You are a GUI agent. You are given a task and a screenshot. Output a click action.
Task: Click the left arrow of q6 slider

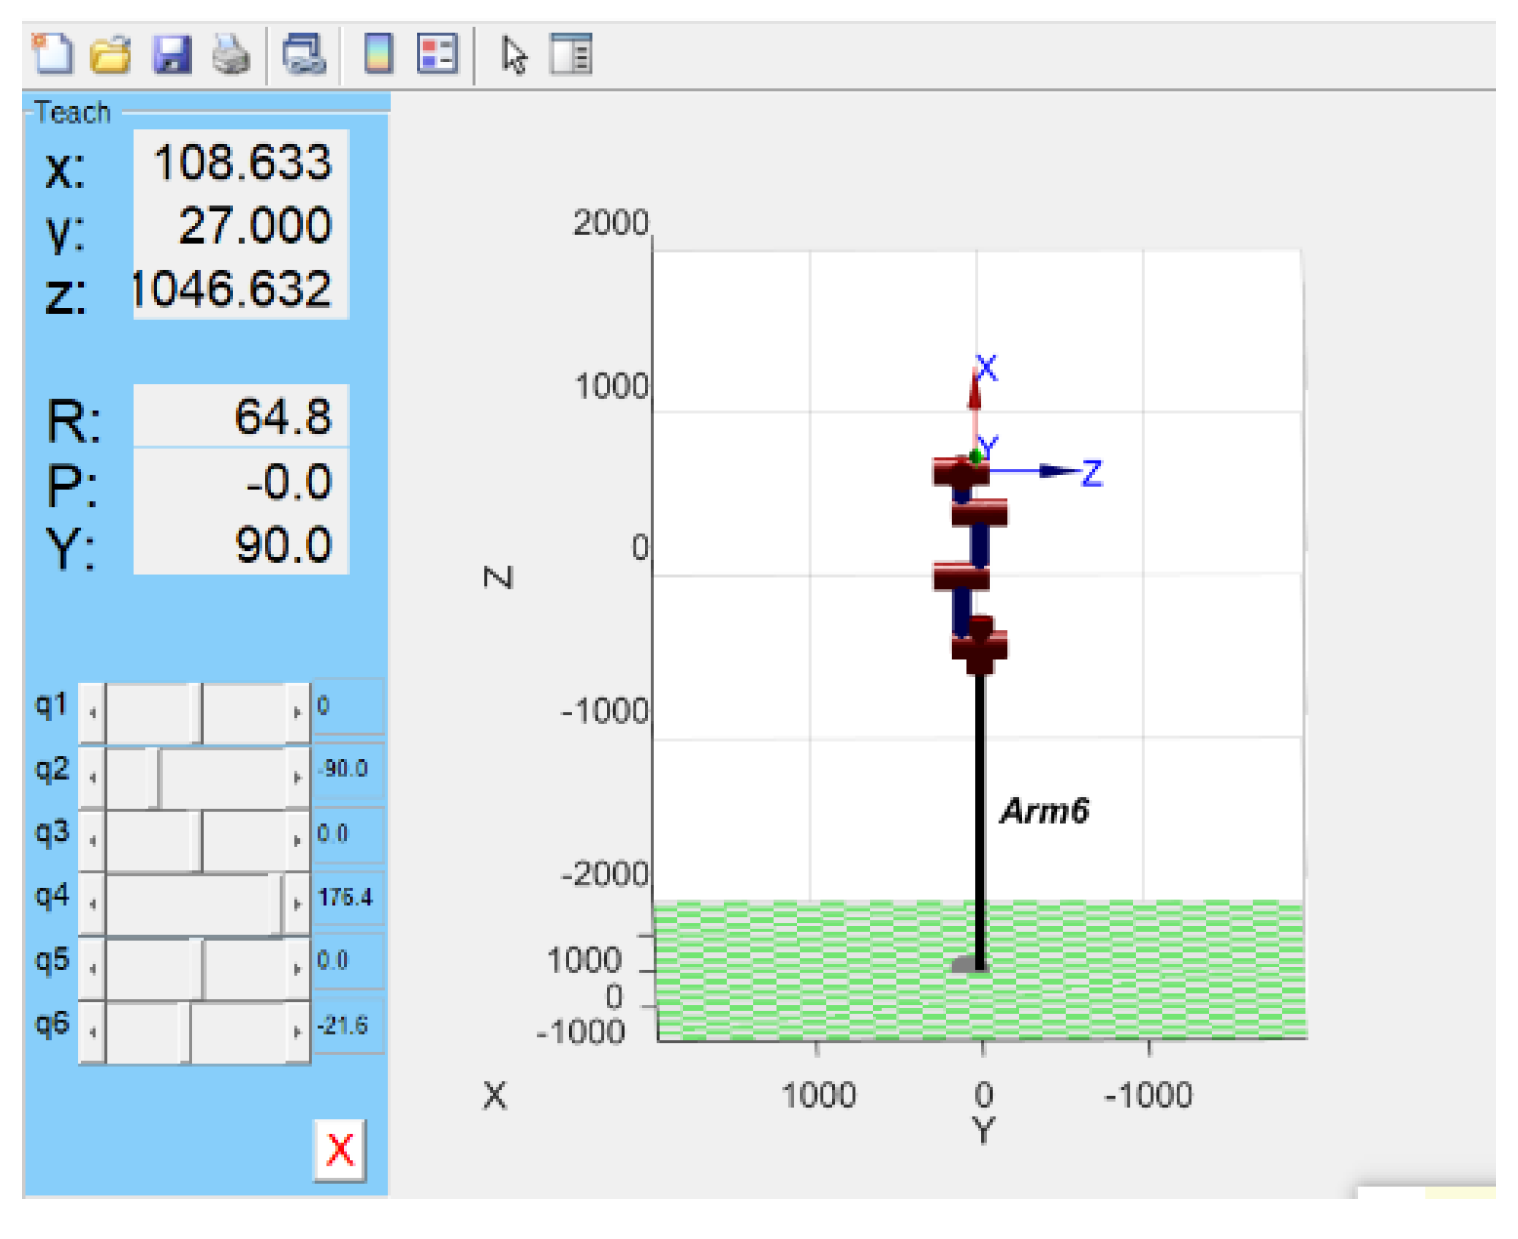coord(92,1032)
